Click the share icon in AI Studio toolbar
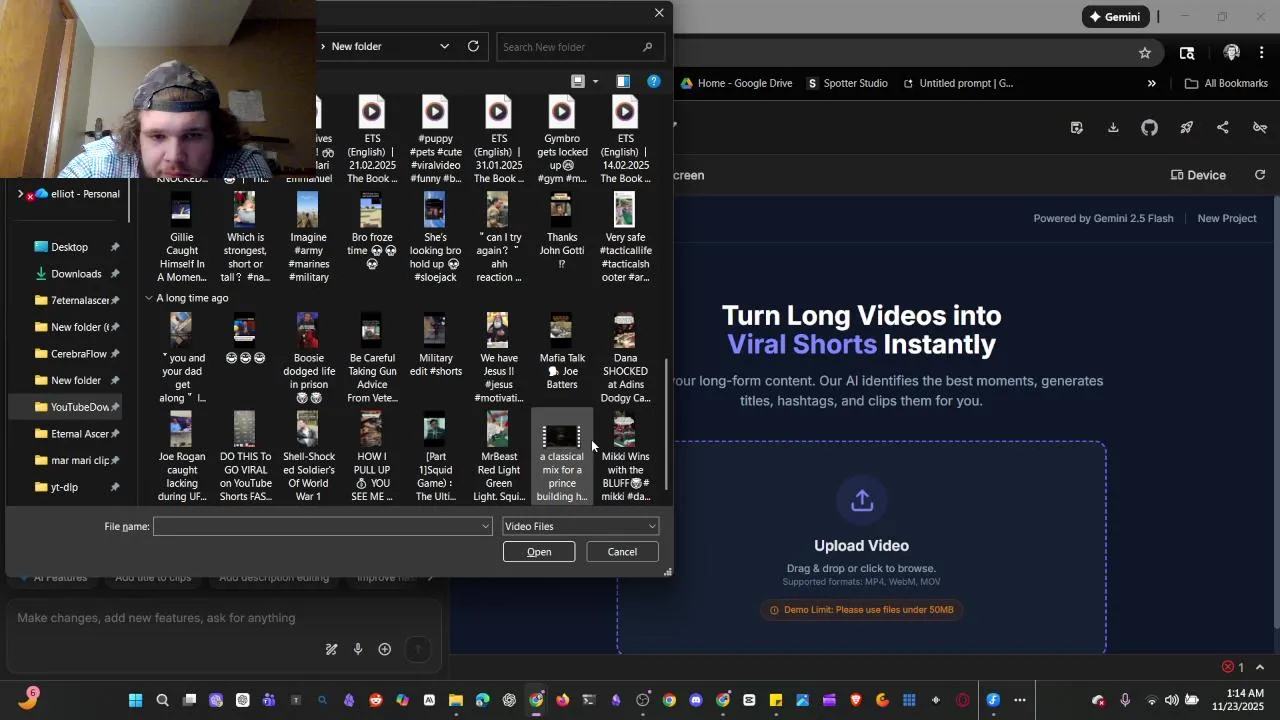The width and height of the screenshot is (1280, 720). click(1222, 127)
